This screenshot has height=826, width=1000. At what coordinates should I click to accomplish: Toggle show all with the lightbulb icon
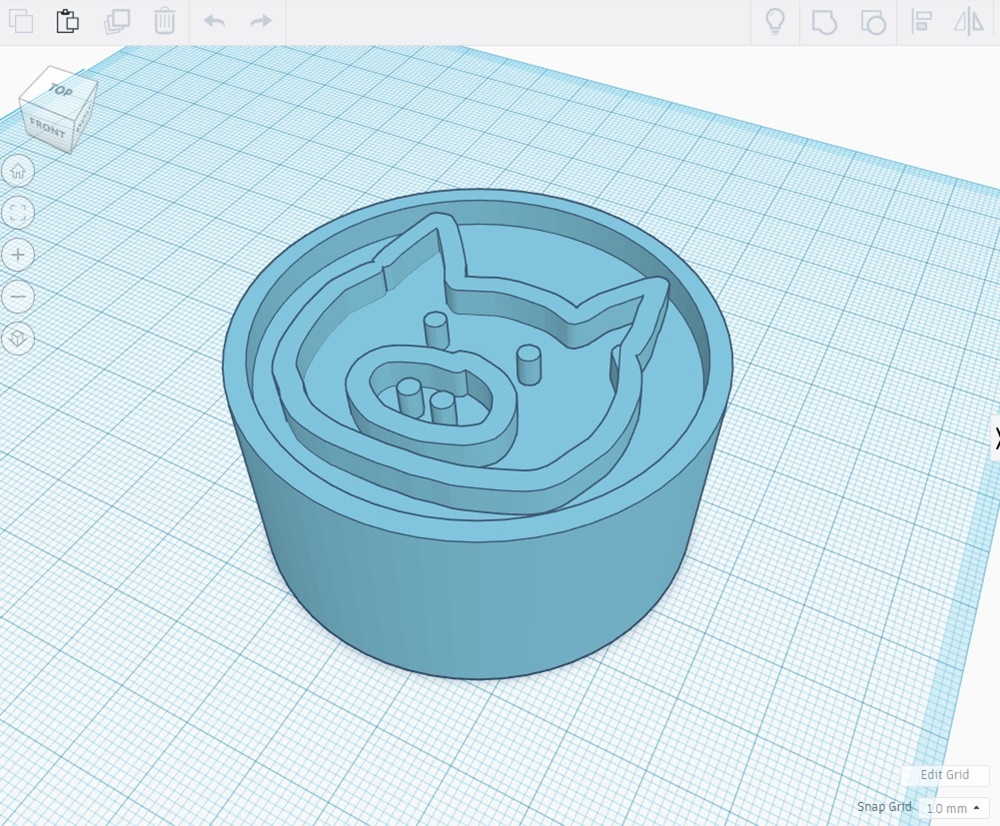774,21
